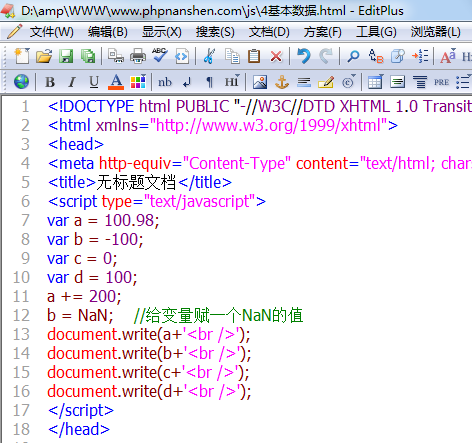Delete selection with the red X

click(x=276, y=56)
